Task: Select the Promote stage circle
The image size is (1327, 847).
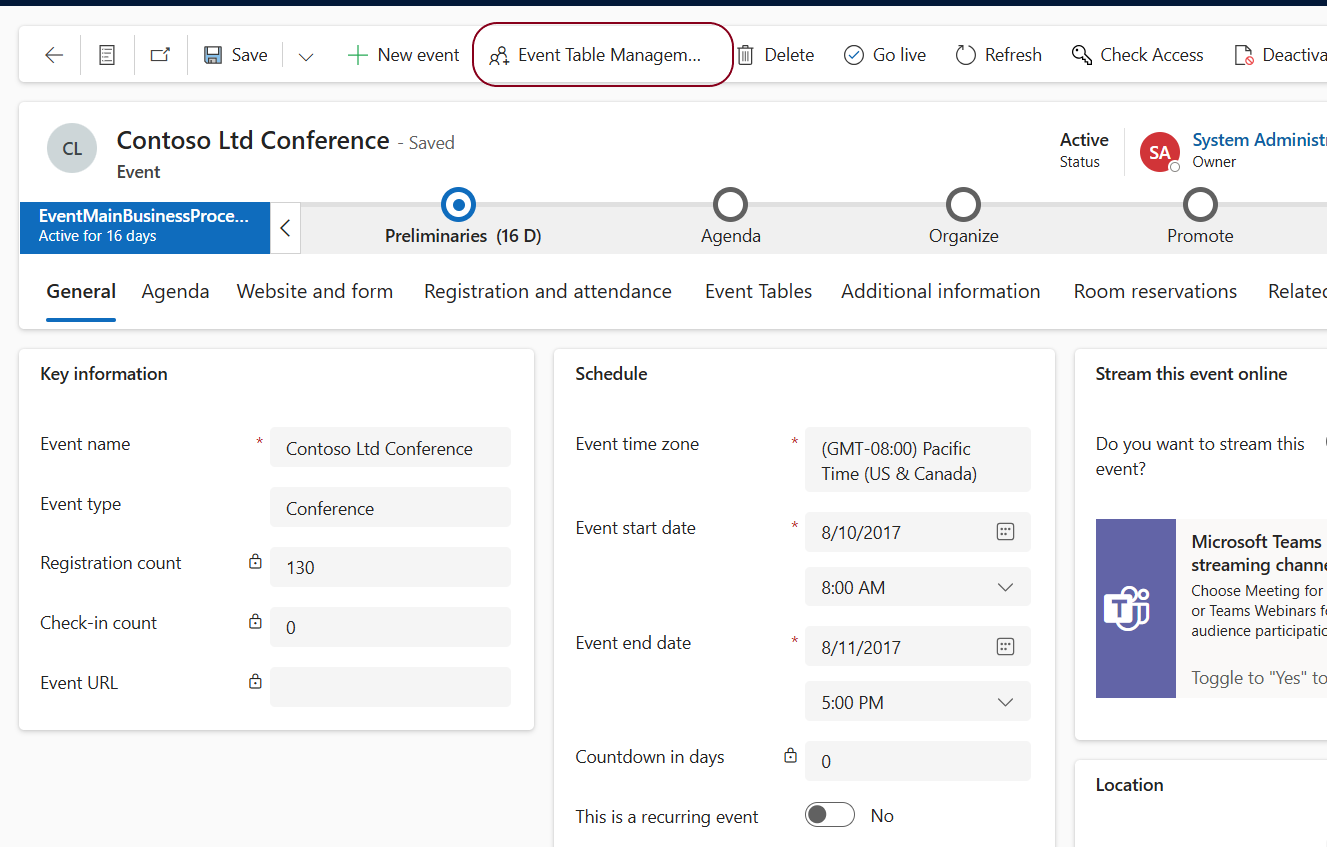Action: pyautogui.click(x=1199, y=205)
